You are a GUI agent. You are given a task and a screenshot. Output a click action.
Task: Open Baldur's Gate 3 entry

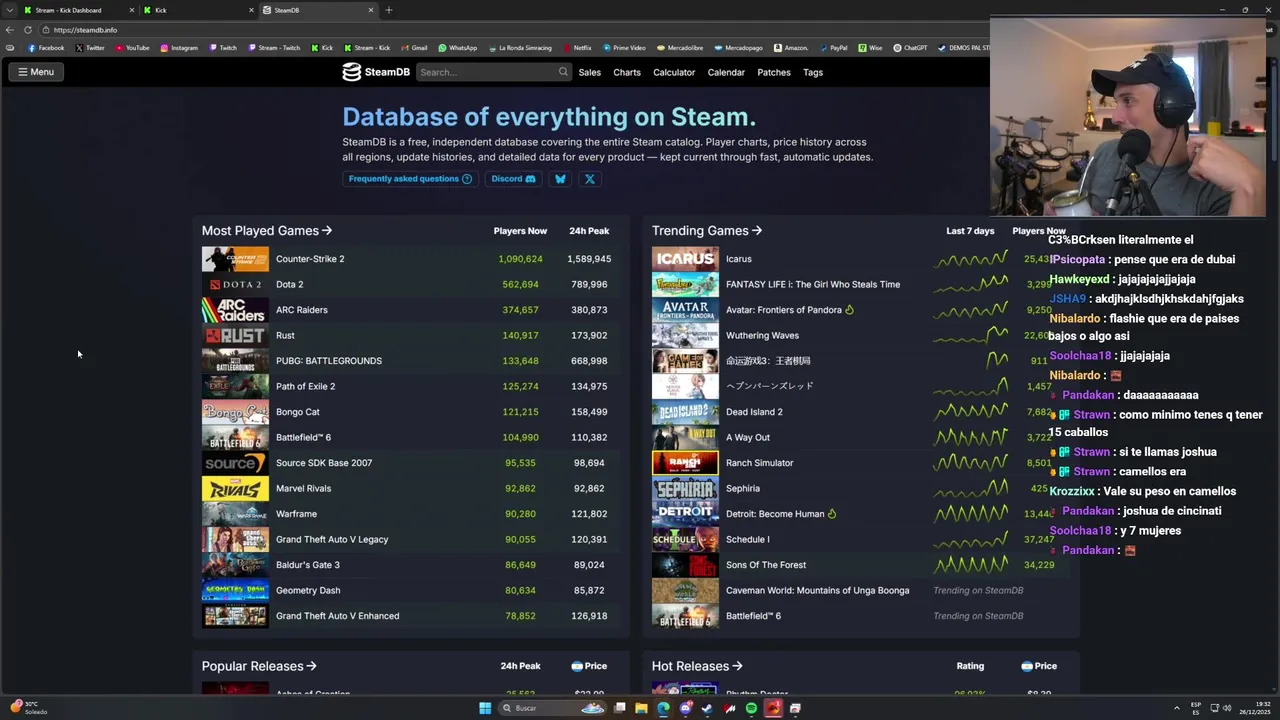(x=308, y=565)
